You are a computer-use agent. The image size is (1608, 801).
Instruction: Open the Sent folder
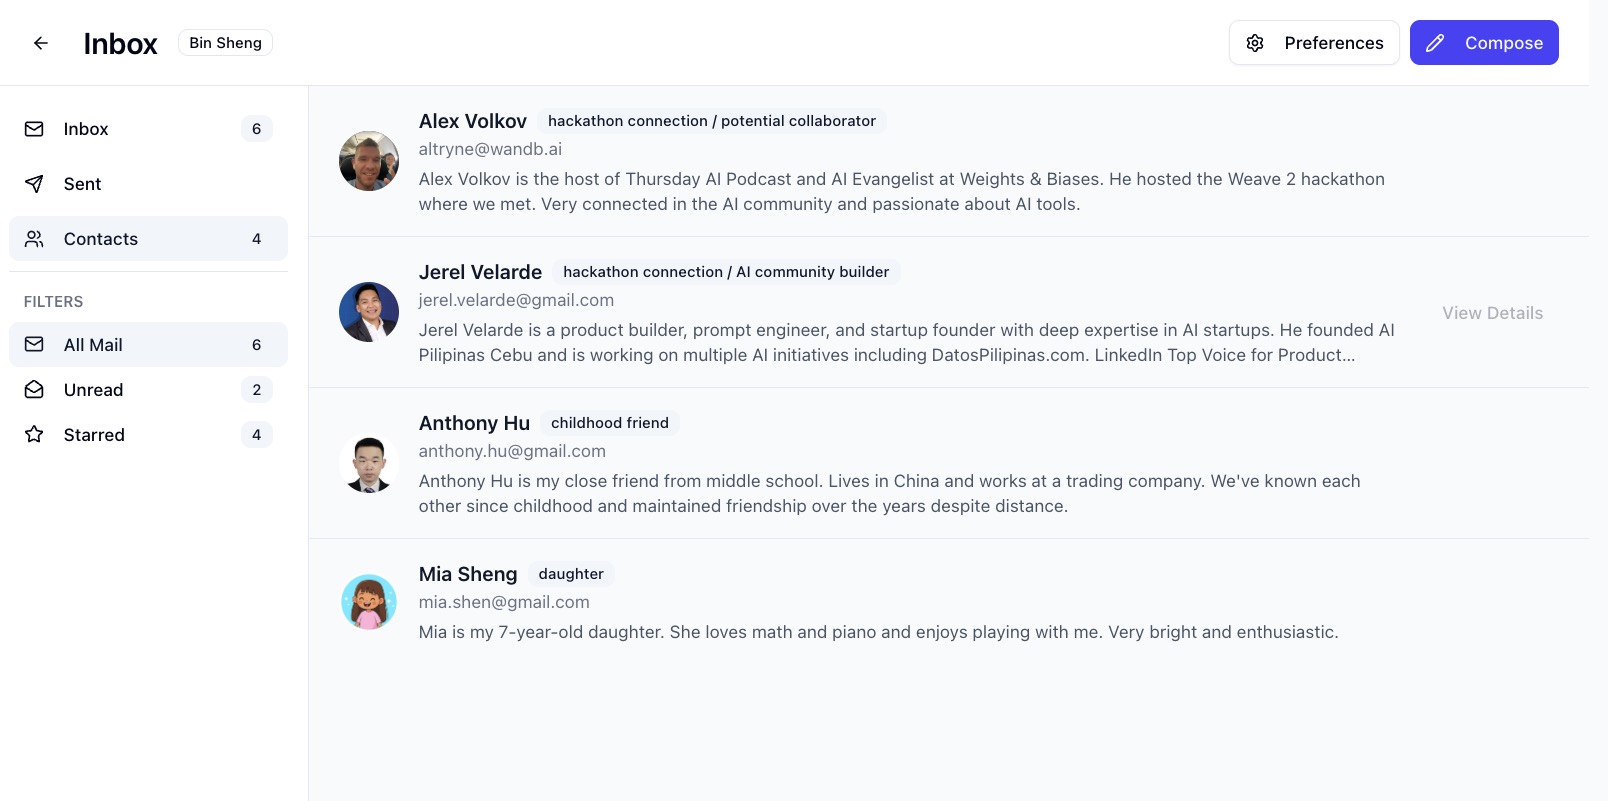[83, 184]
